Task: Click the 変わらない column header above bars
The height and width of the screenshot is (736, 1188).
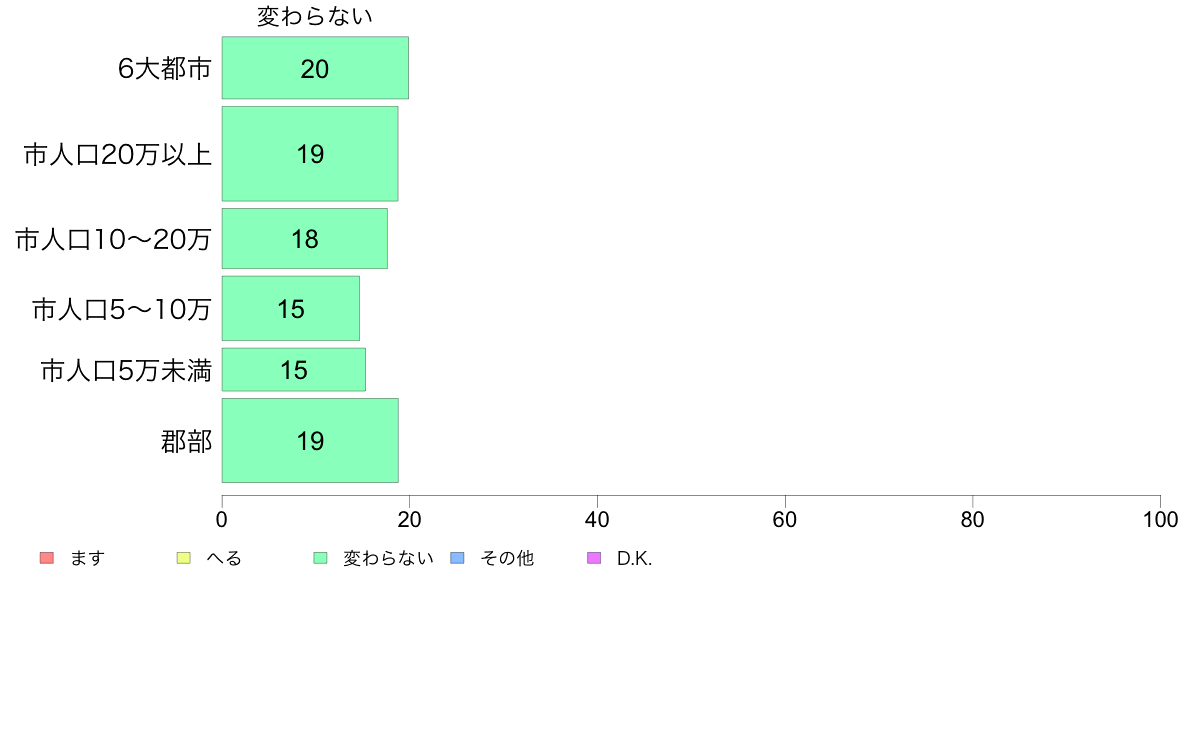Action: coord(314,16)
